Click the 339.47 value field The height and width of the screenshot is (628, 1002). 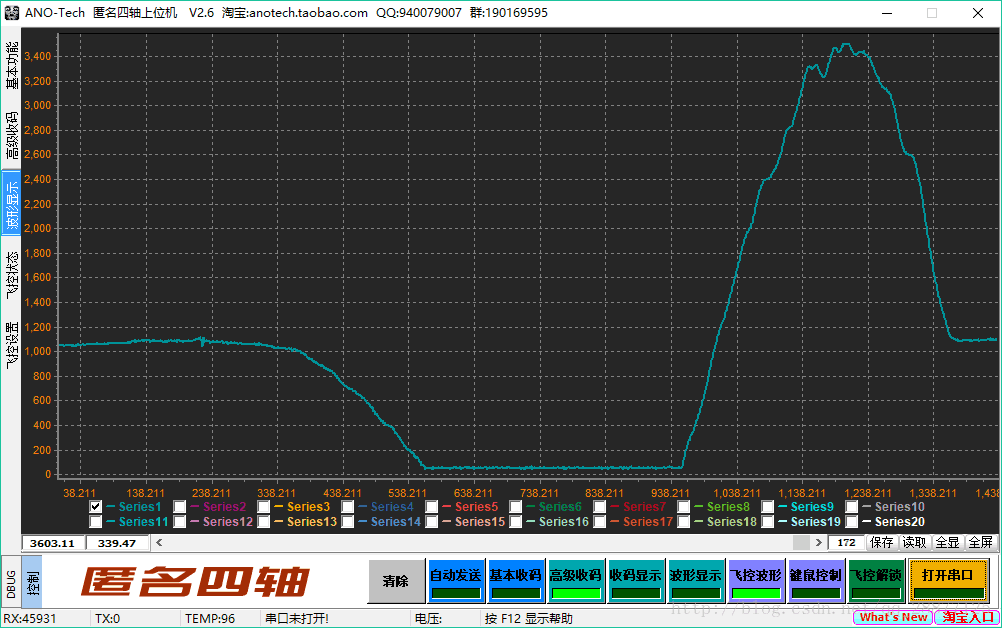tap(117, 543)
